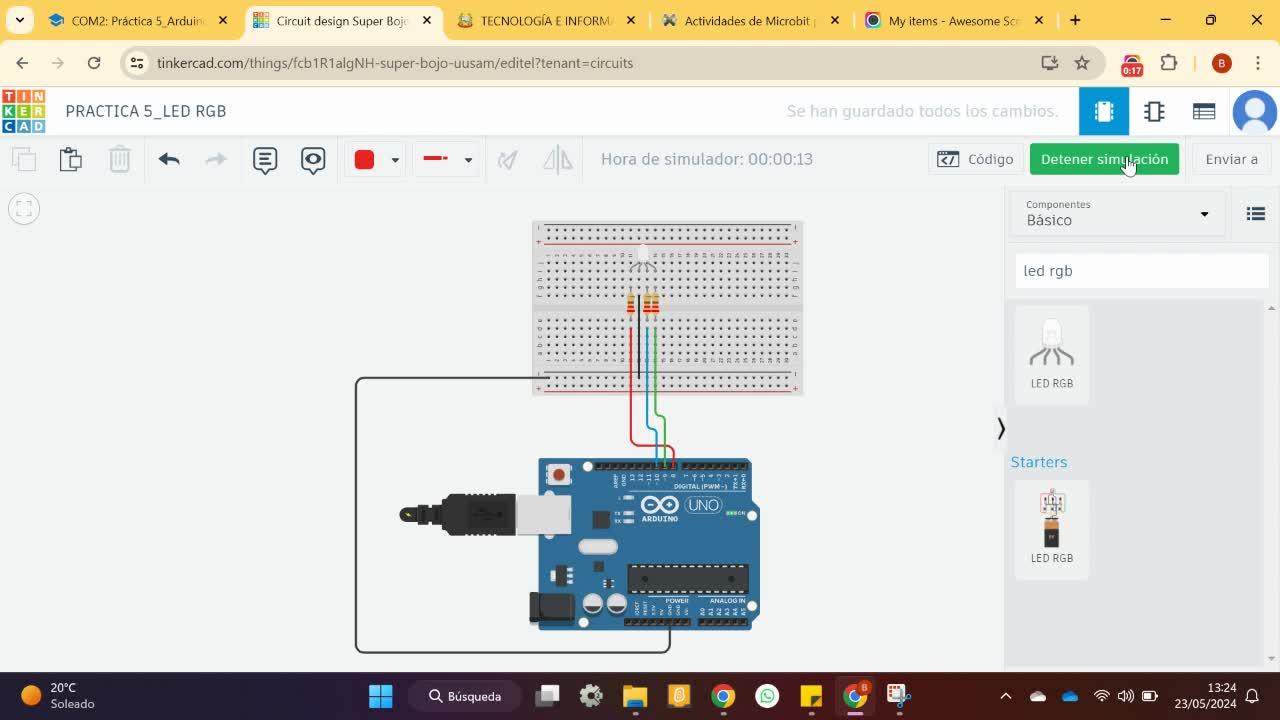Click Detener simulación button
The width and height of the screenshot is (1280, 720).
[1104, 159]
